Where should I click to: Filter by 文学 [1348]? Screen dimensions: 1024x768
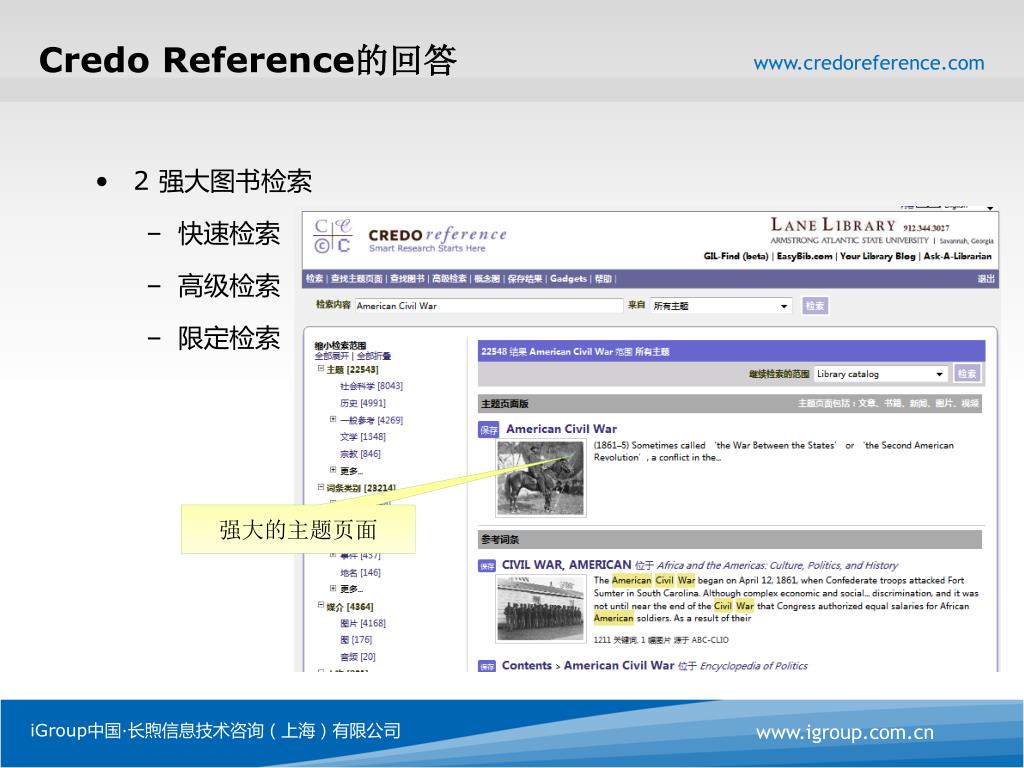(363, 437)
